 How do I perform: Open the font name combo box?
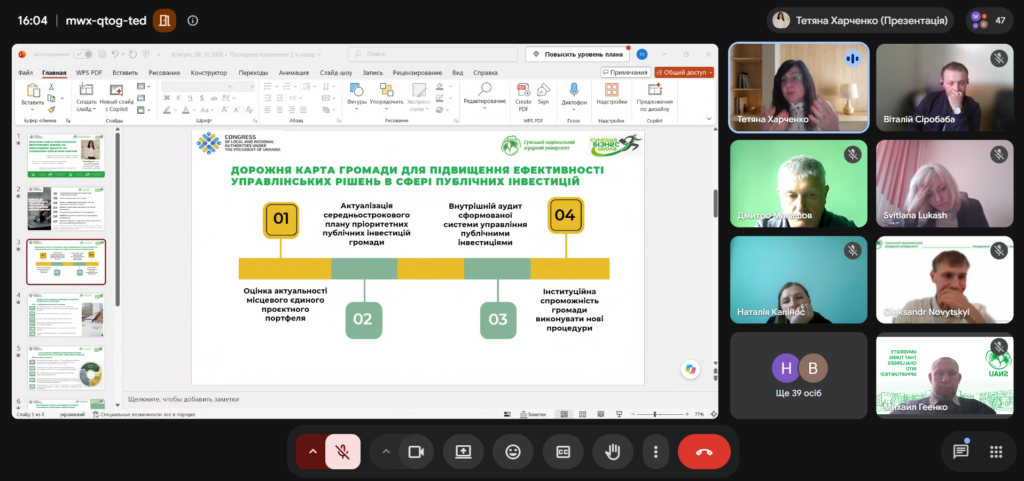pos(199,87)
